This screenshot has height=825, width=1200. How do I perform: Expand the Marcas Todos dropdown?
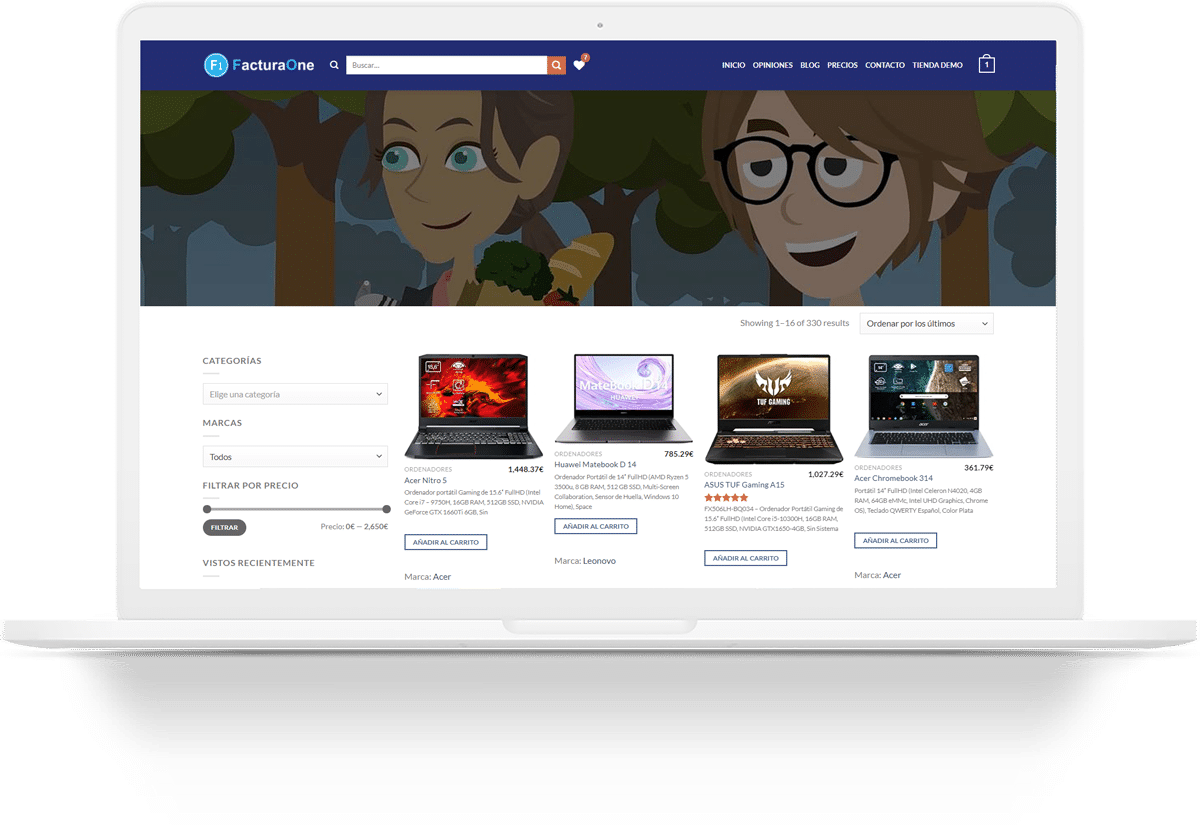coord(295,457)
